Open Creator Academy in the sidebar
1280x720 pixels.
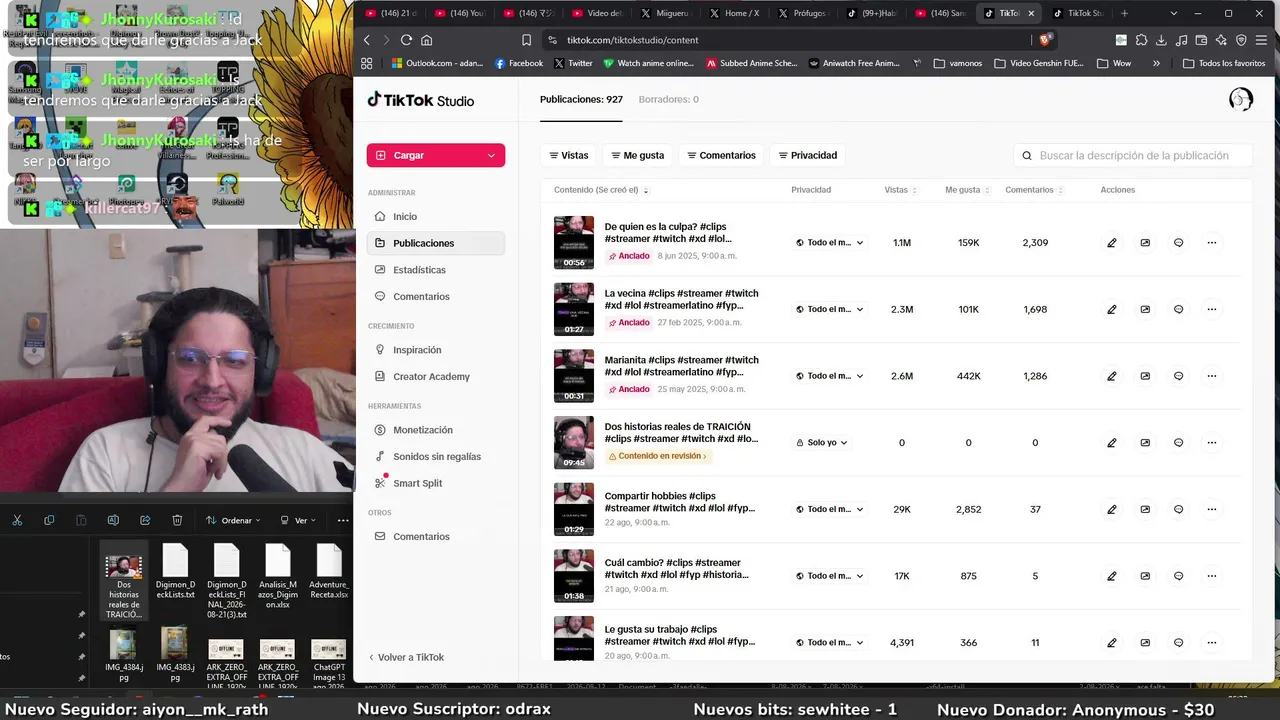point(436,376)
